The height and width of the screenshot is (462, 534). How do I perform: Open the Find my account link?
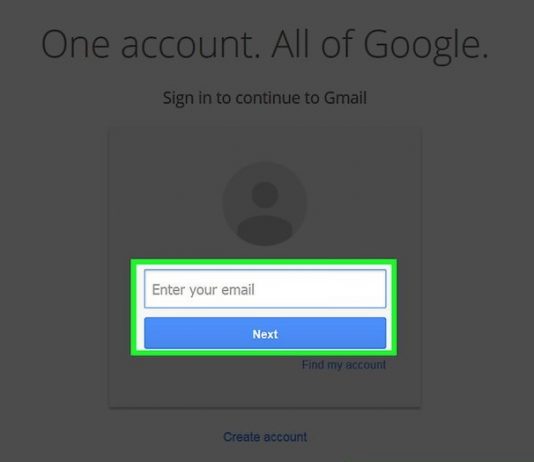[x=344, y=365]
